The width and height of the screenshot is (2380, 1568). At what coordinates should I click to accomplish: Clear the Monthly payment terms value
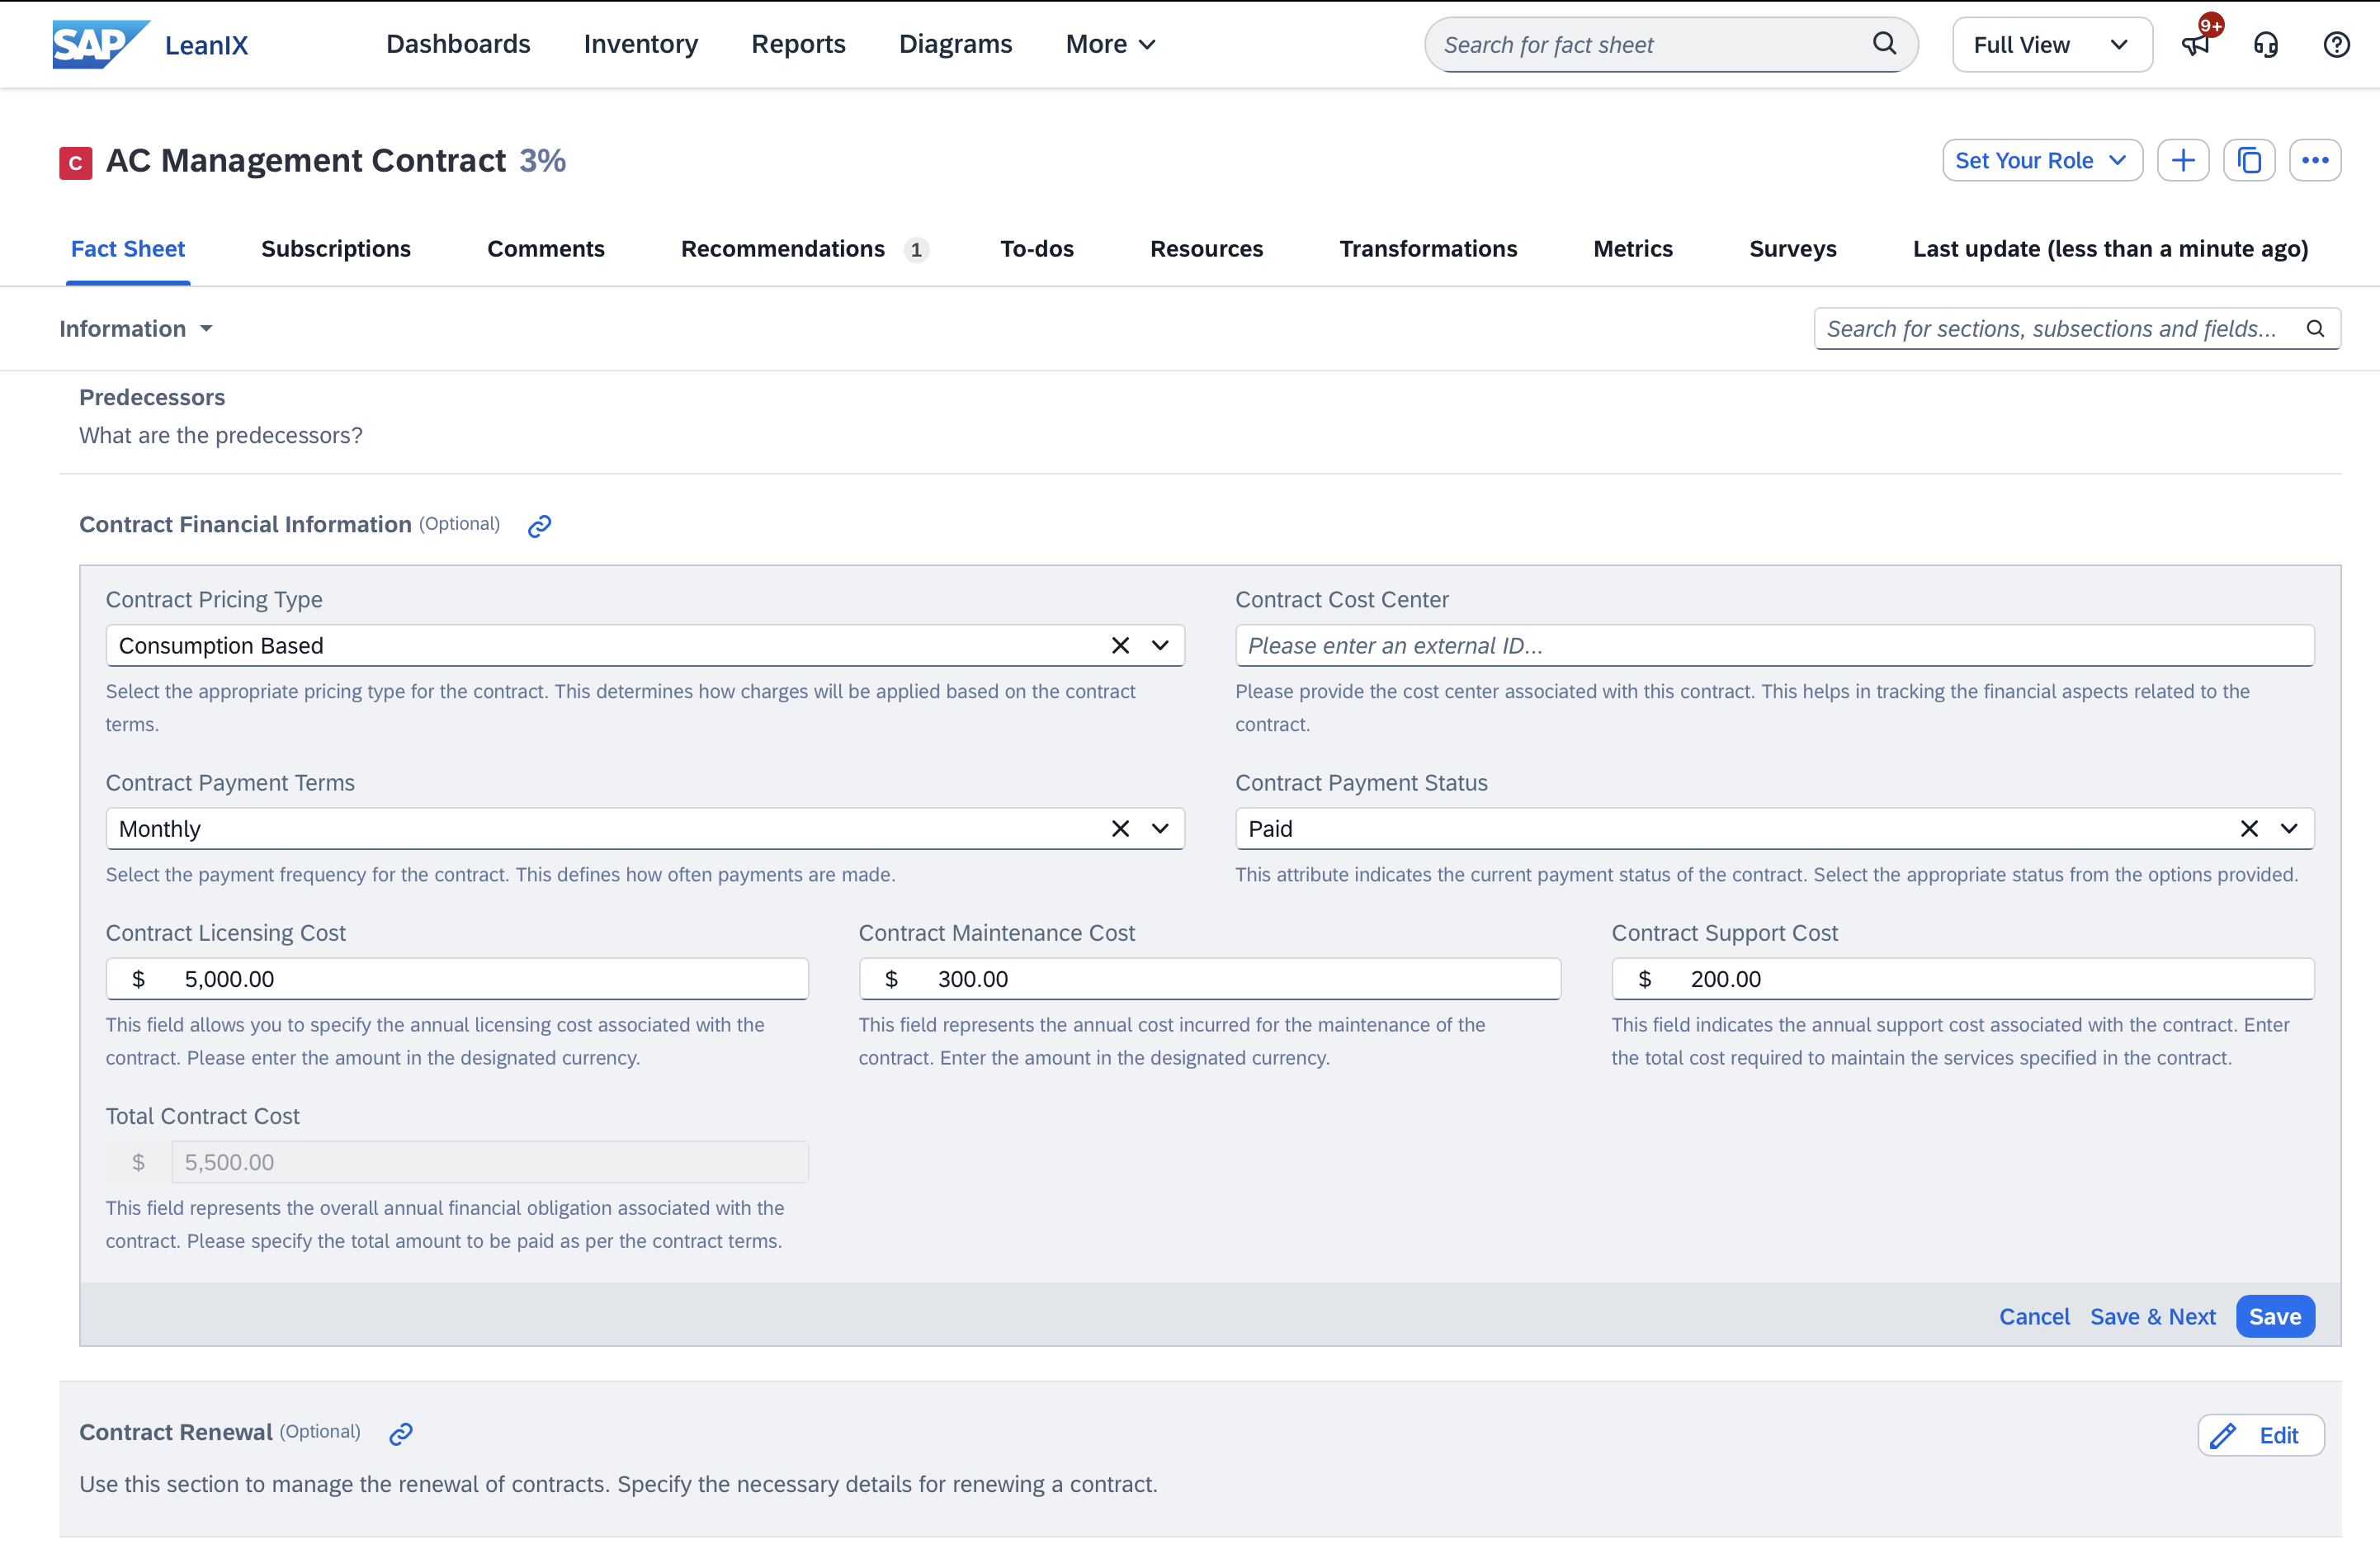[x=1120, y=829]
